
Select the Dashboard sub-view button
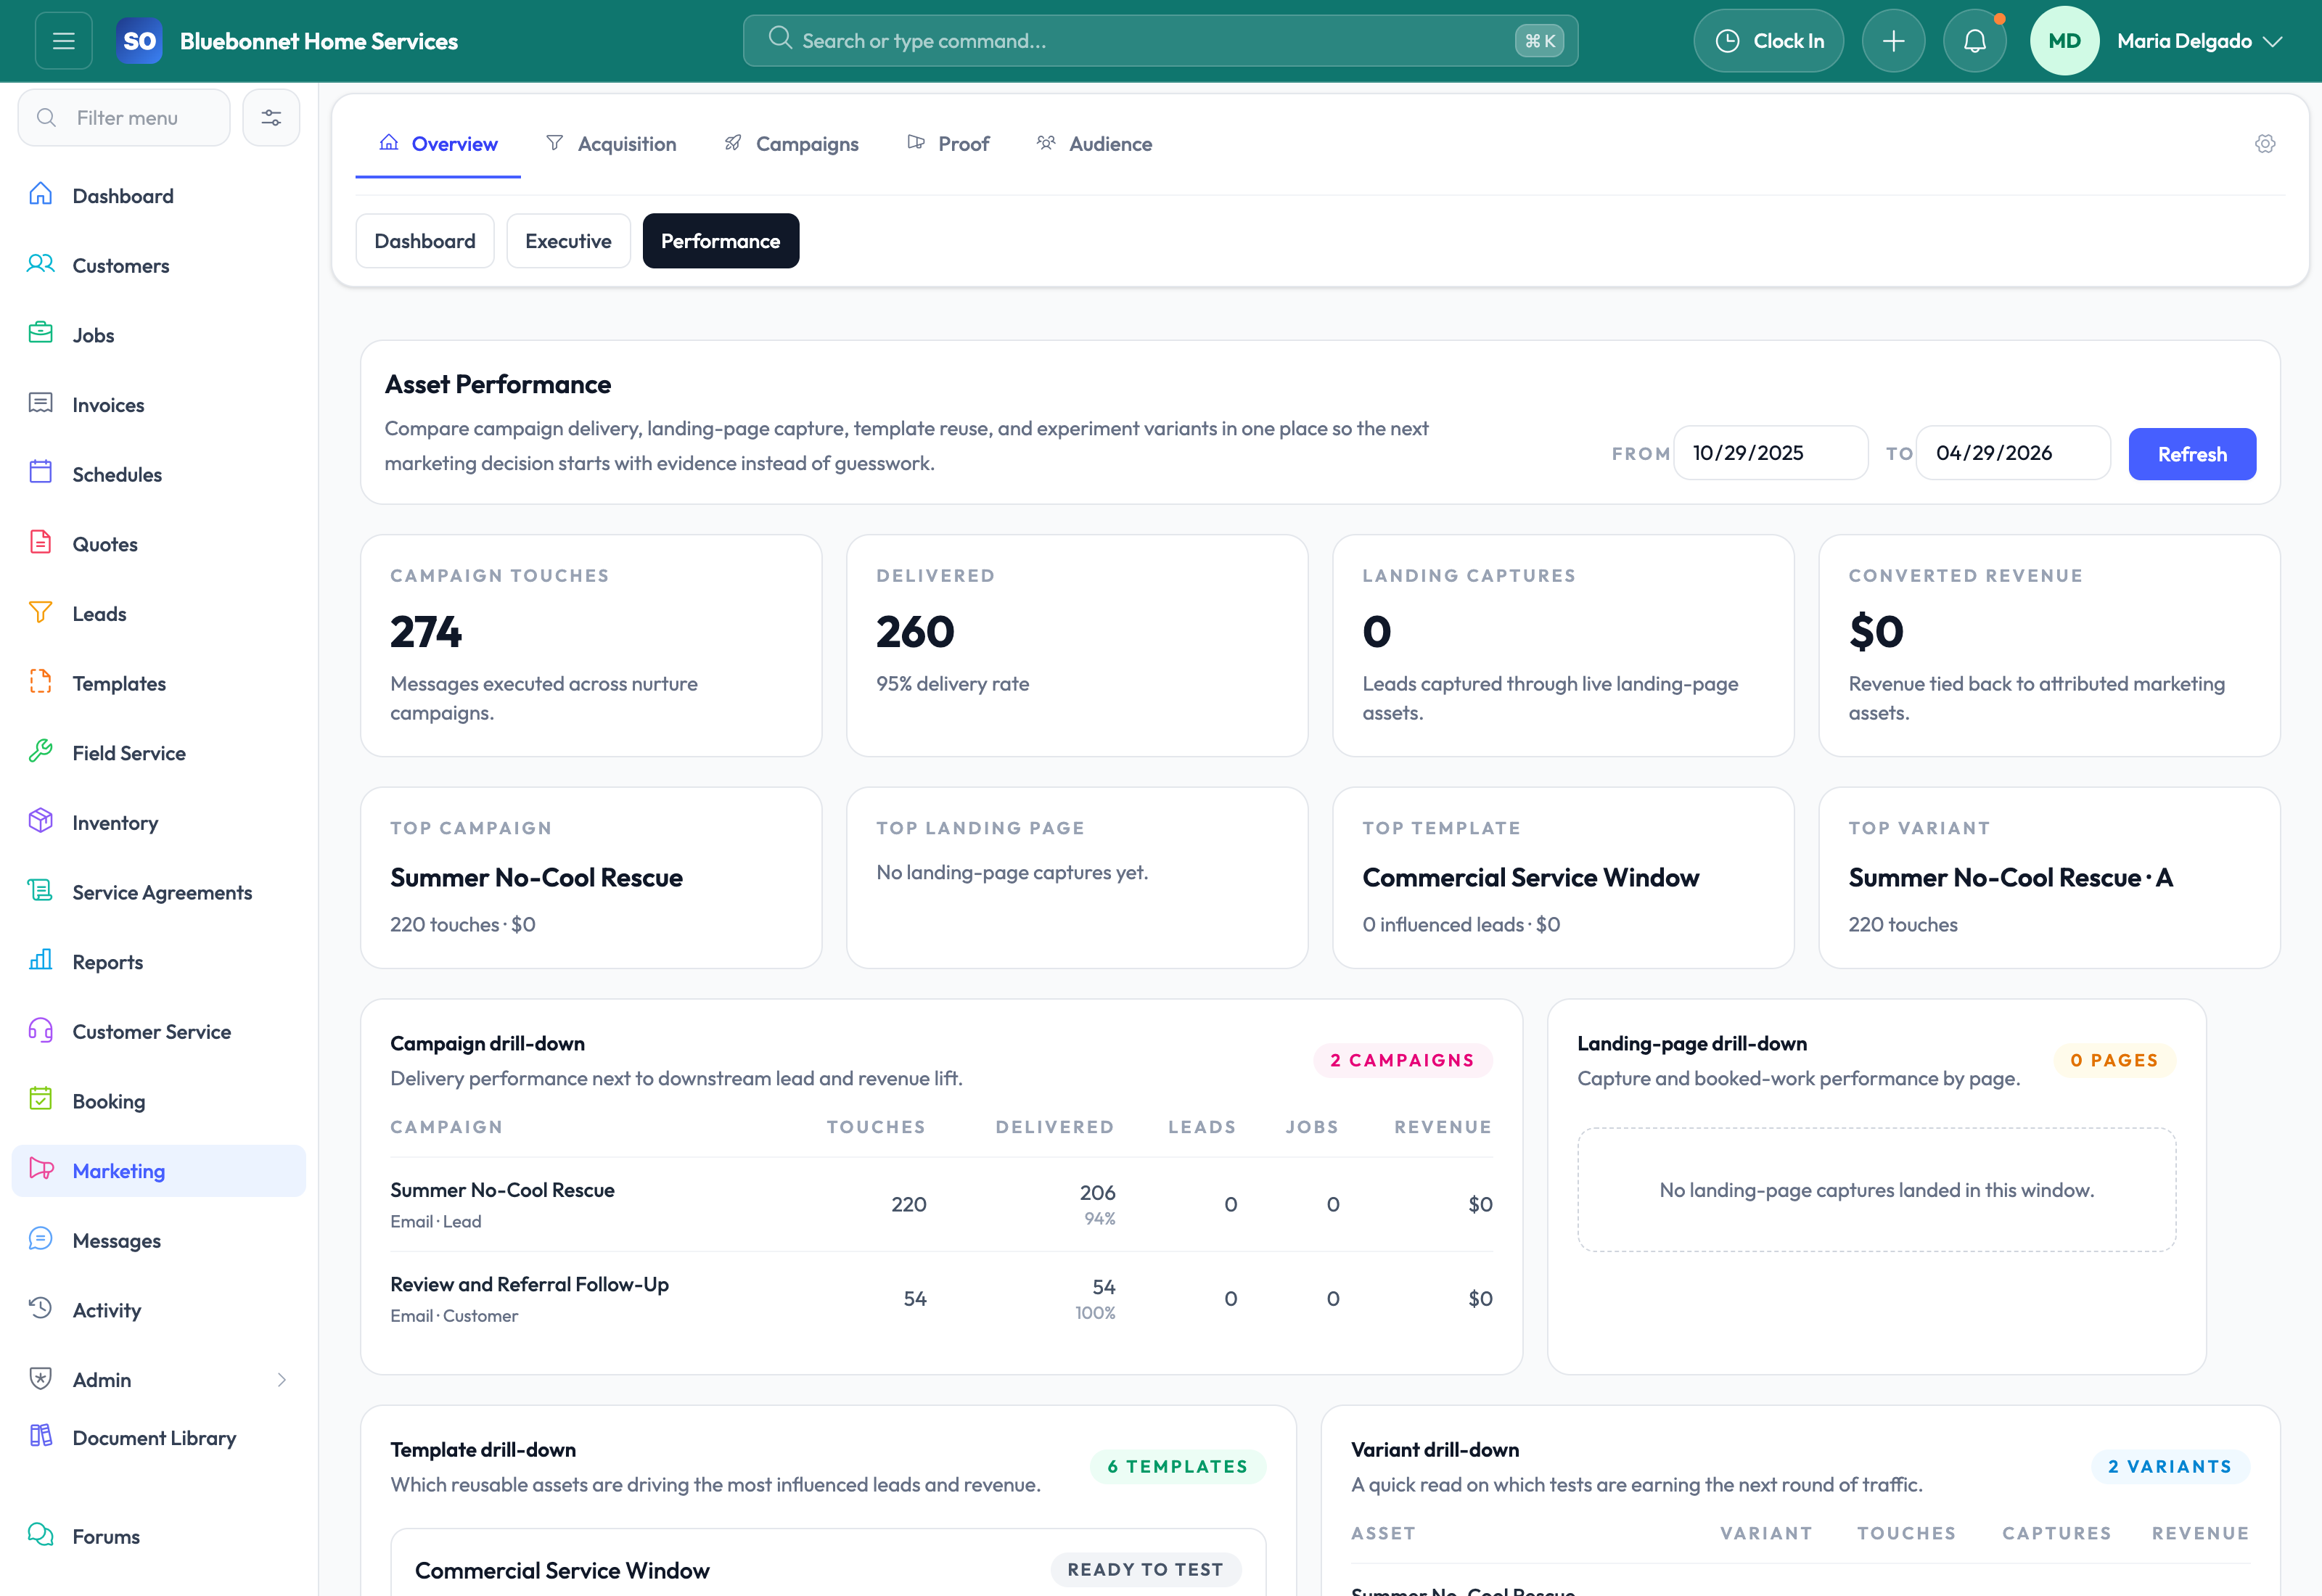tap(425, 241)
